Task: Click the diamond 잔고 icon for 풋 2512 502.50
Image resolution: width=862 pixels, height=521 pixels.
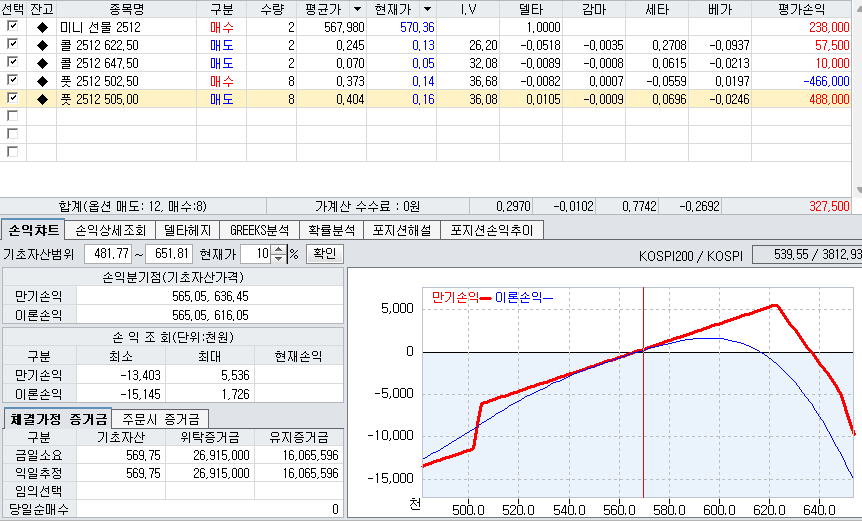Action: [x=42, y=82]
